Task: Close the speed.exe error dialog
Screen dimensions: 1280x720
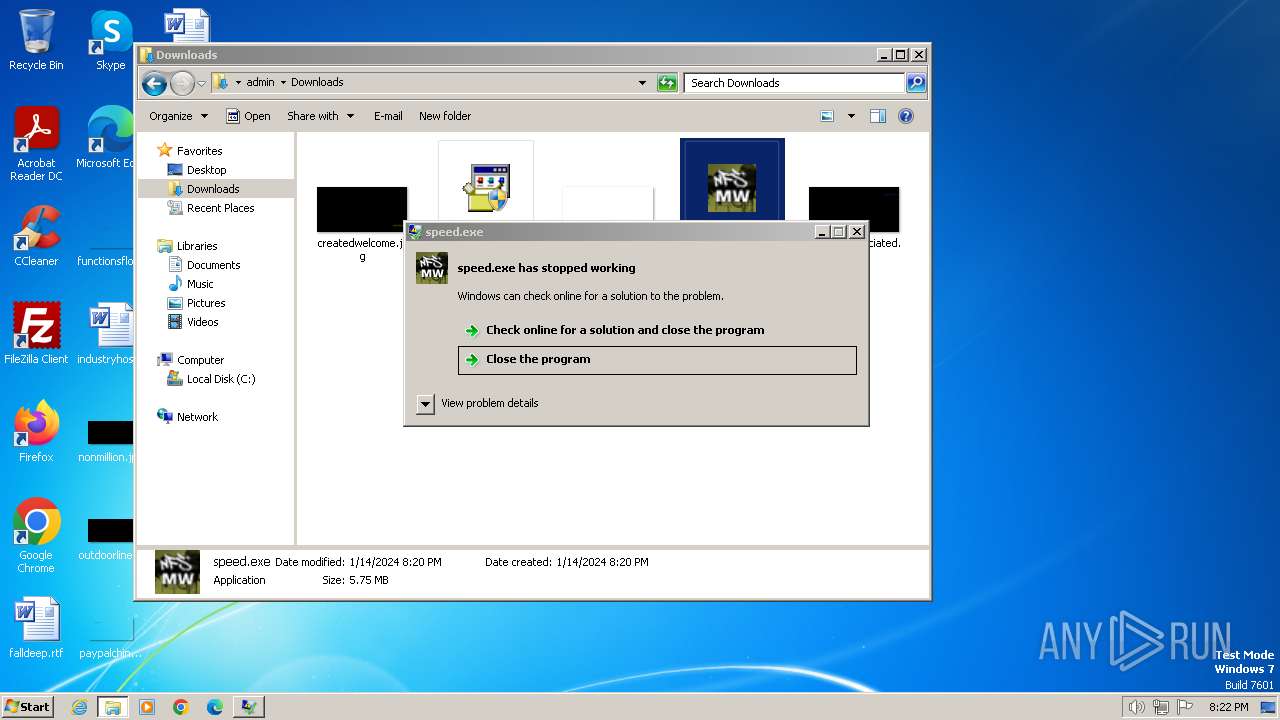Action: [x=857, y=232]
